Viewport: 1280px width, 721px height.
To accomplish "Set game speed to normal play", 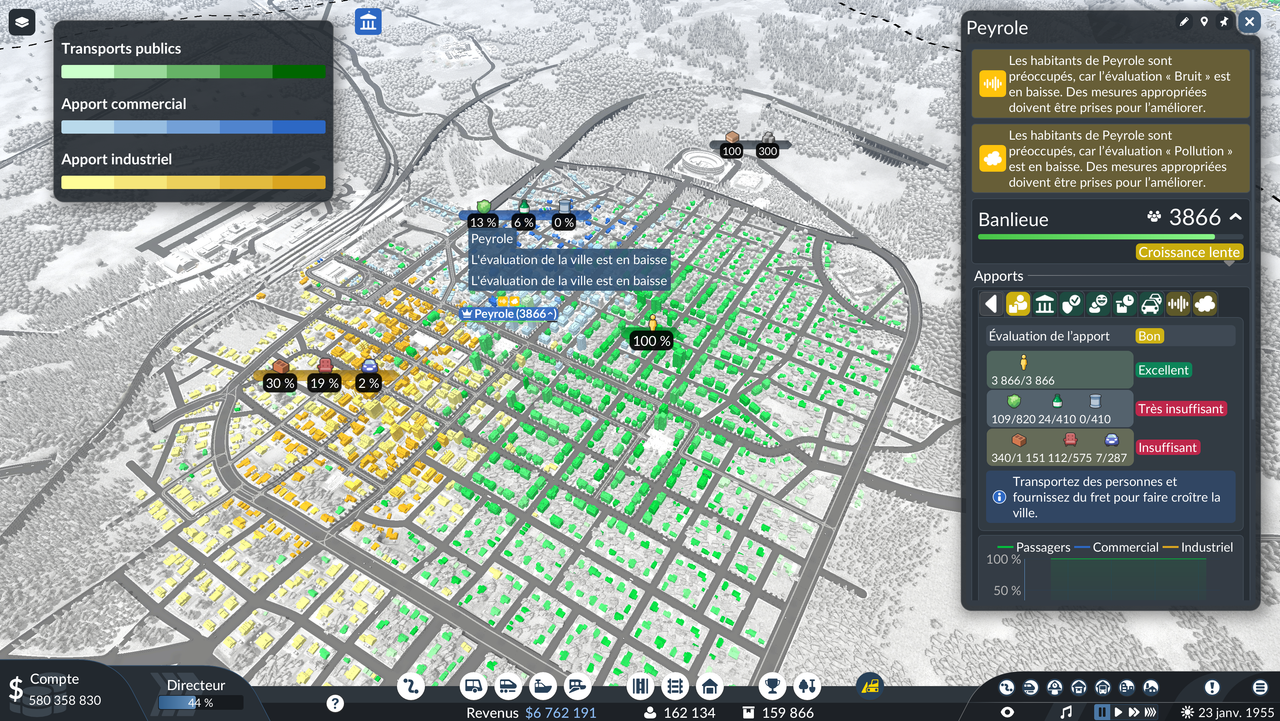I will tap(1119, 712).
